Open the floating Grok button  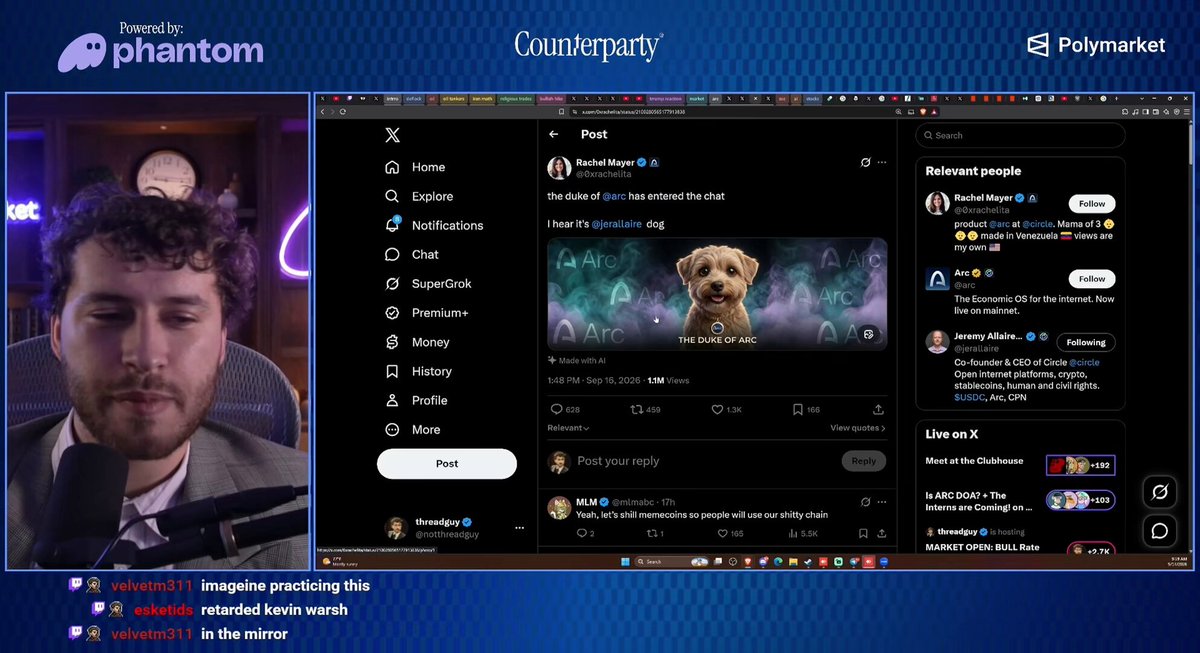click(x=1160, y=492)
